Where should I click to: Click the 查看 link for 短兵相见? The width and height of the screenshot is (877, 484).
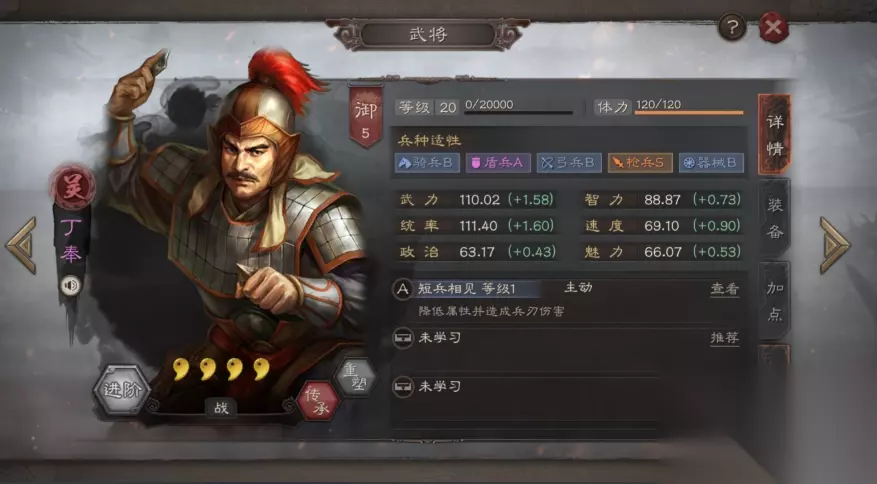[x=724, y=289]
